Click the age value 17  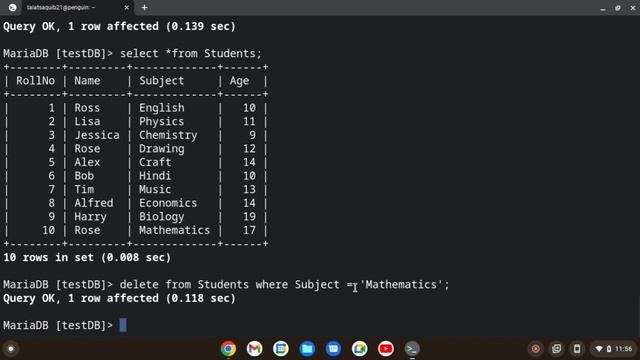tap(249, 230)
